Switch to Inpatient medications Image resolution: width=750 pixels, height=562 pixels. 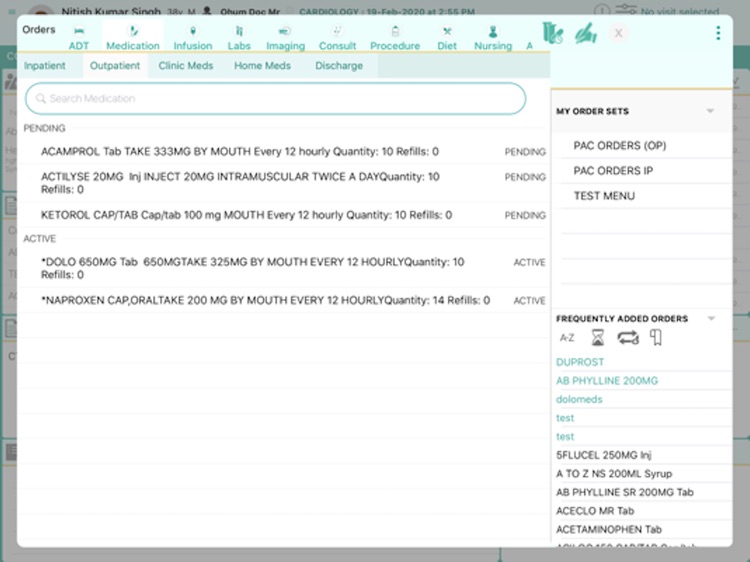(x=45, y=66)
